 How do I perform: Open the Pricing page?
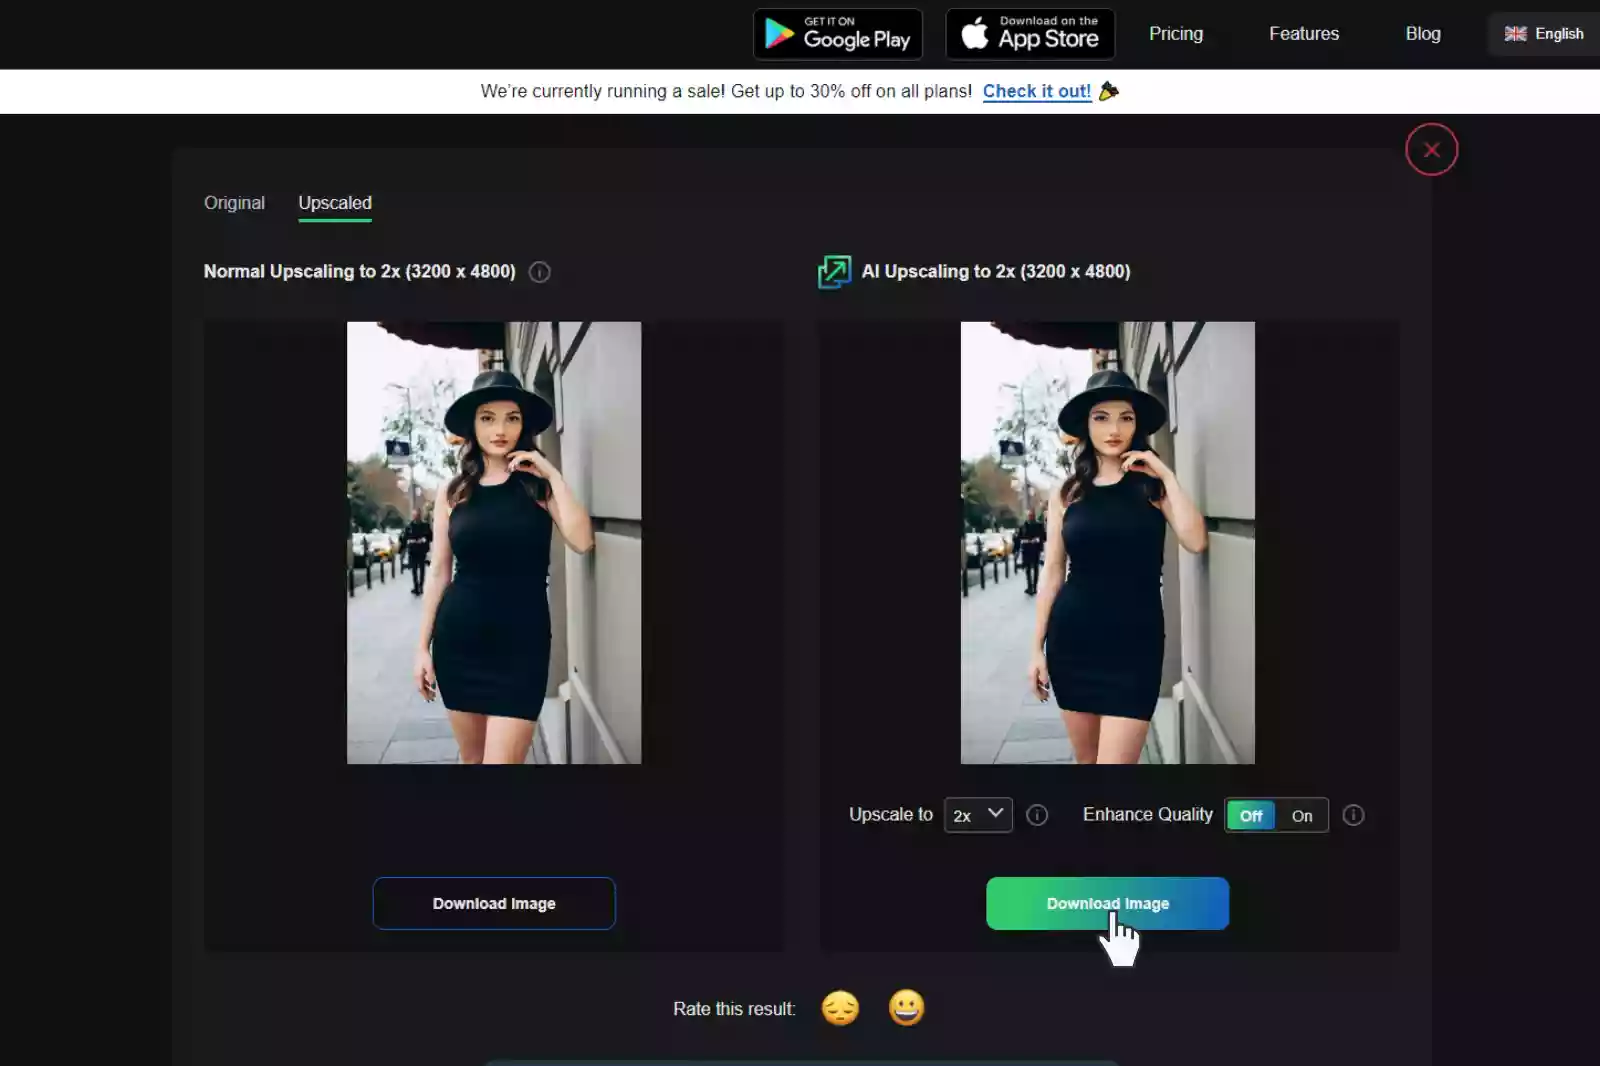click(x=1175, y=34)
